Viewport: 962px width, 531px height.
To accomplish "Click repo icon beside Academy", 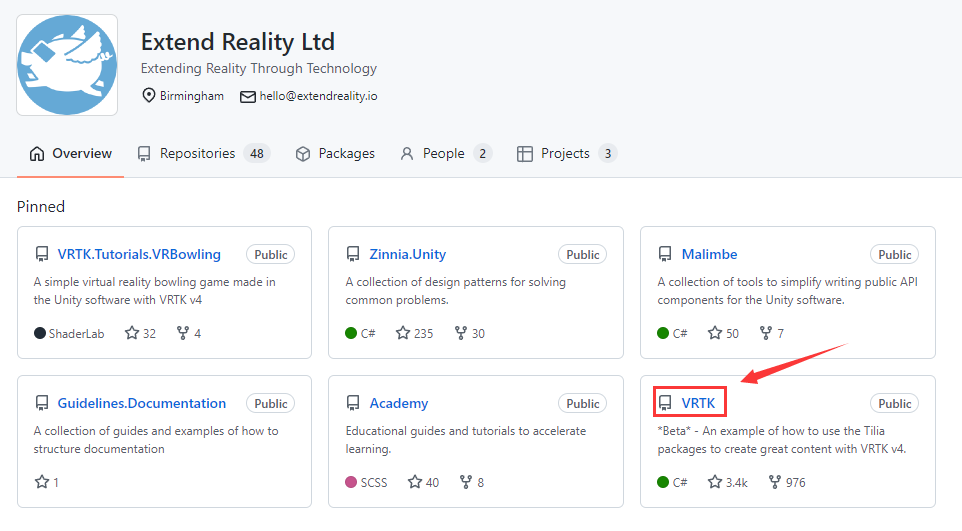I will (353, 403).
